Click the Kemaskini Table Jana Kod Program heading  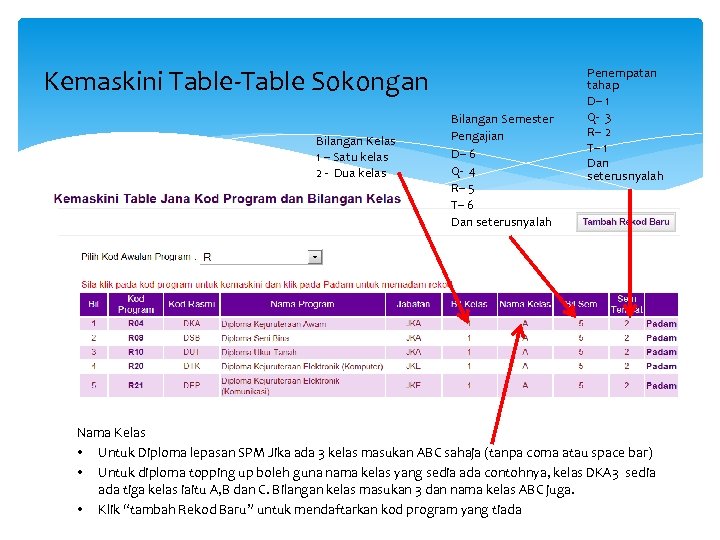coord(227,199)
